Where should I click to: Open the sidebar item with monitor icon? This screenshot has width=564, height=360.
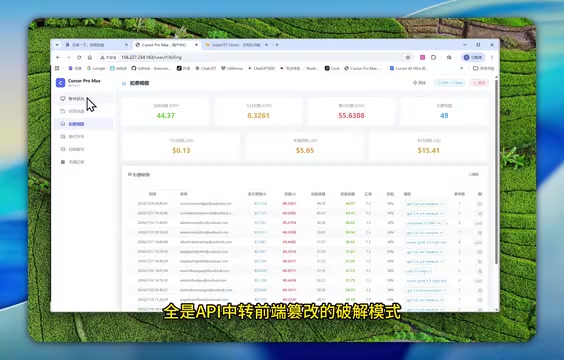click(x=84, y=99)
